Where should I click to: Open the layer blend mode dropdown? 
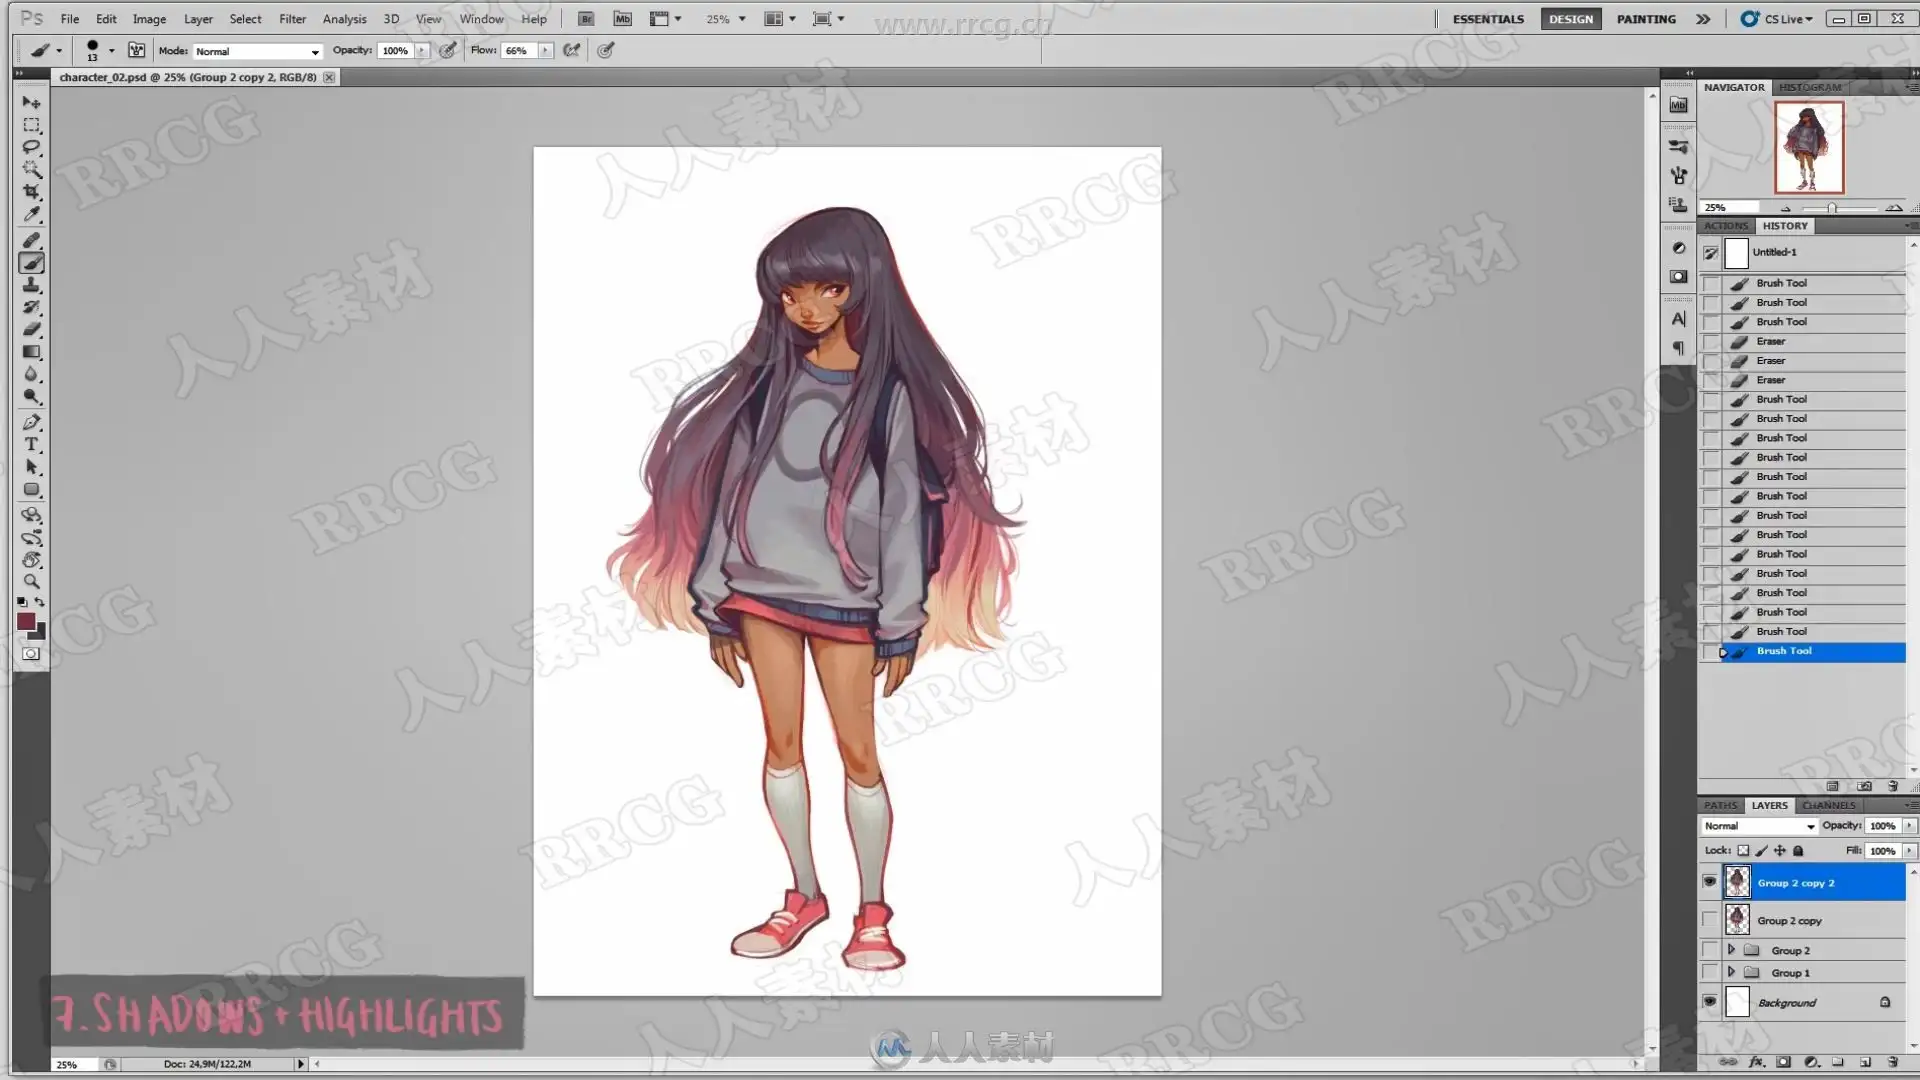pos(1758,826)
